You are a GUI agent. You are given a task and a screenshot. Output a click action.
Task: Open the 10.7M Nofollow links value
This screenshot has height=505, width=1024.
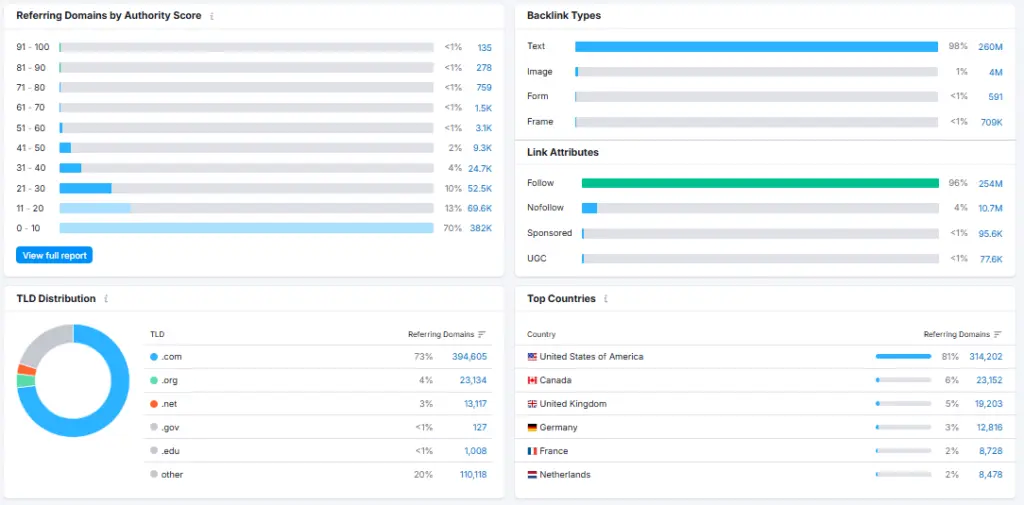point(989,208)
